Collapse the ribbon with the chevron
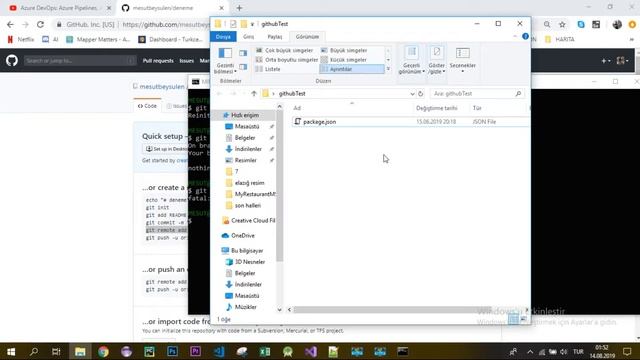The image size is (640, 360). pos(515,37)
